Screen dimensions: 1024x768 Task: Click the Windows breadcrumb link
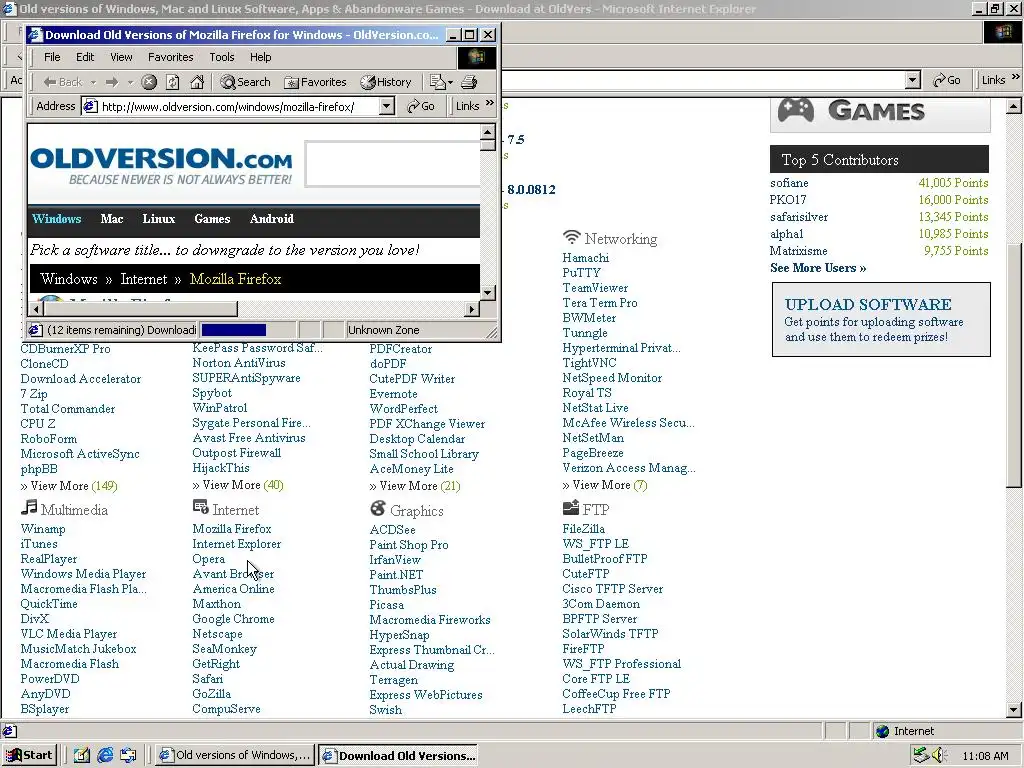pos(69,279)
